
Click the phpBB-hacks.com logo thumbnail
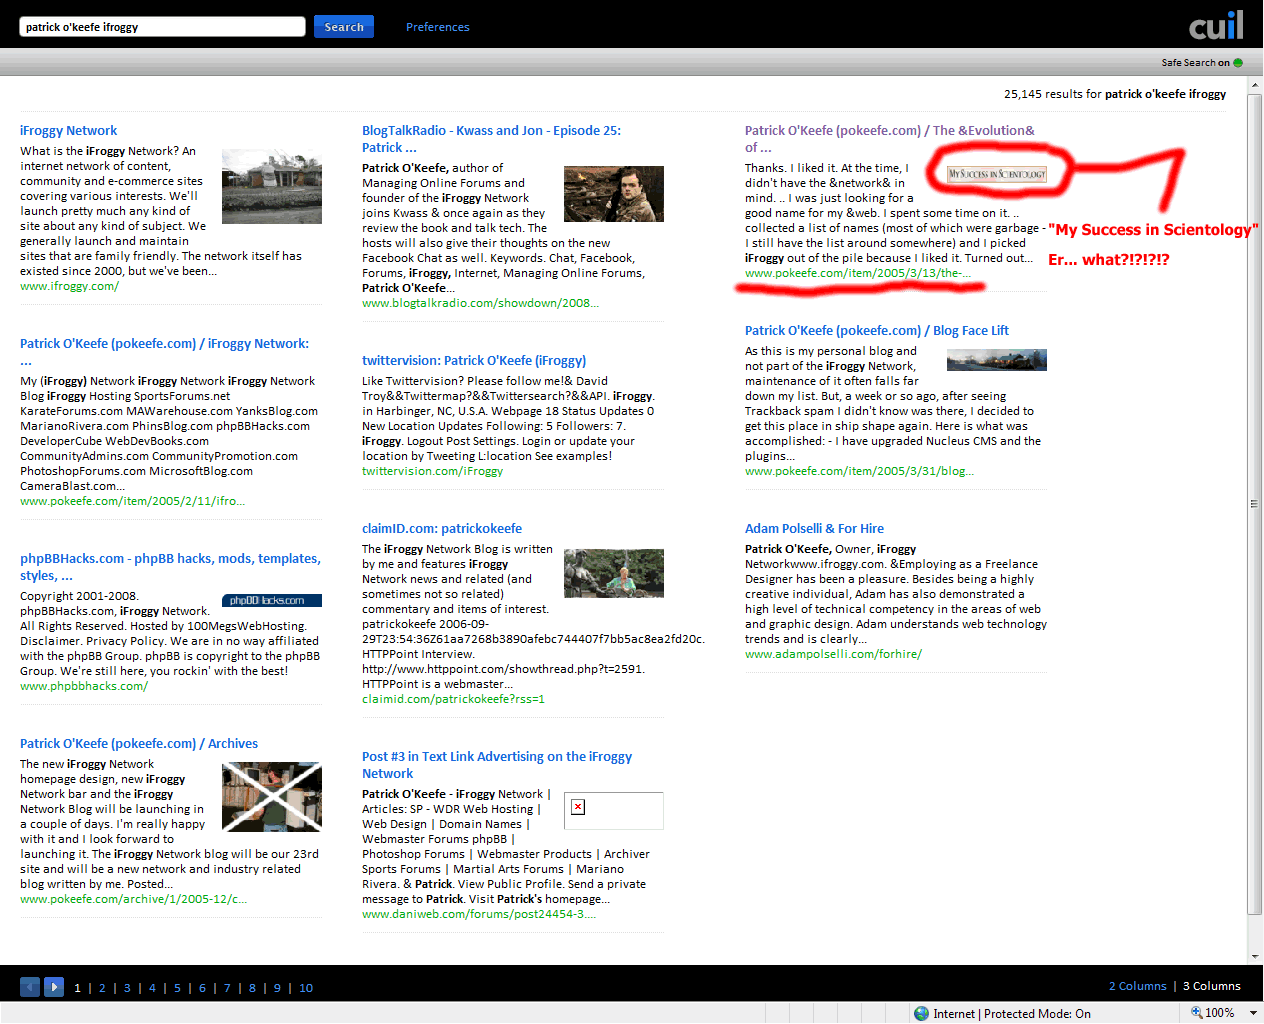[x=272, y=600]
